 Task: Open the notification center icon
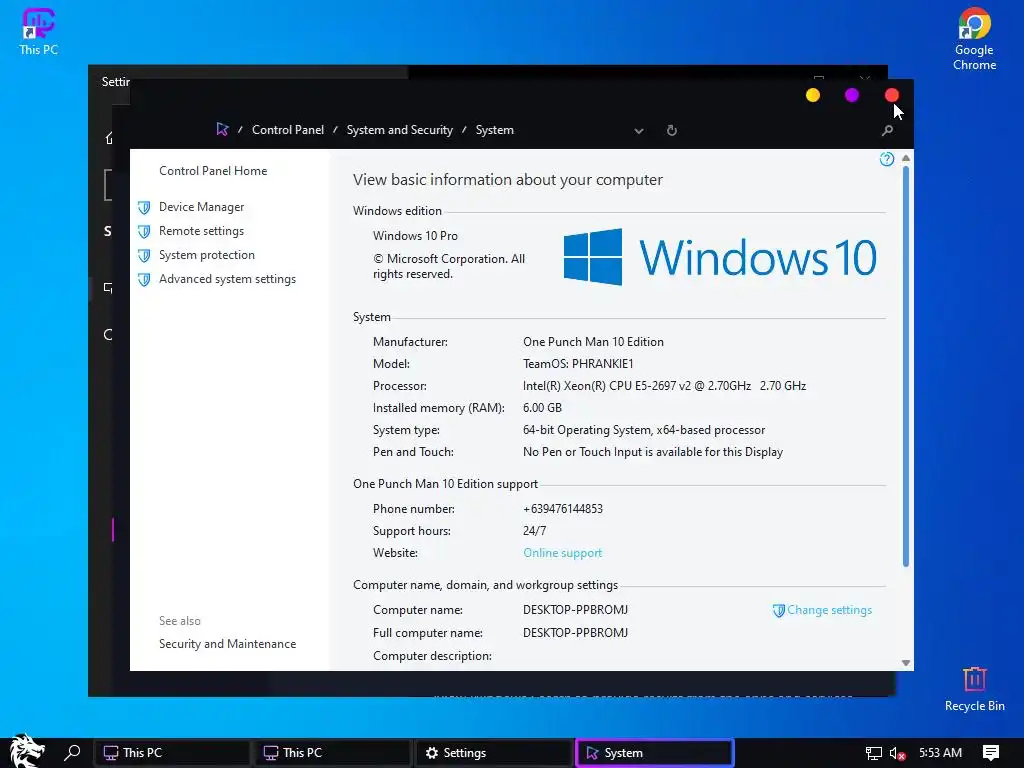(991, 753)
